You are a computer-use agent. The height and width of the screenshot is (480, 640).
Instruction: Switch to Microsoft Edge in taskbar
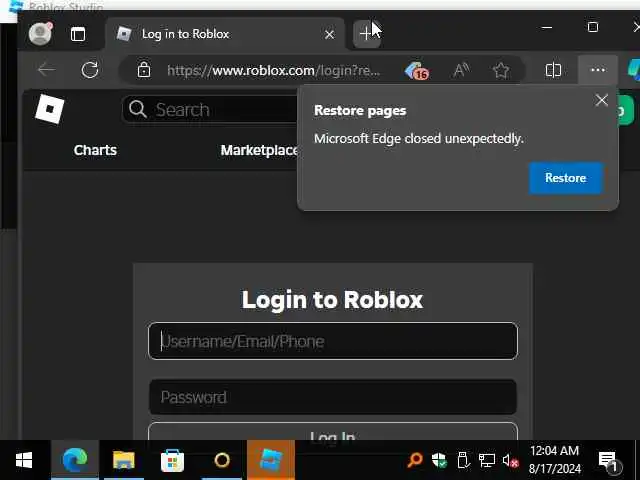pos(75,460)
